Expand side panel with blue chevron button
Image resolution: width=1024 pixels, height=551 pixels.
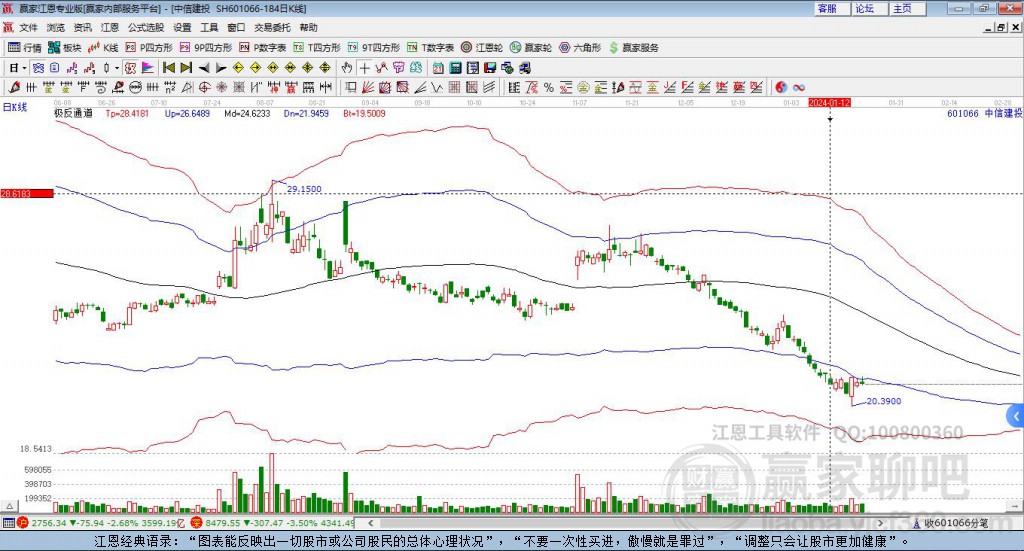pyautogui.click(x=1016, y=416)
